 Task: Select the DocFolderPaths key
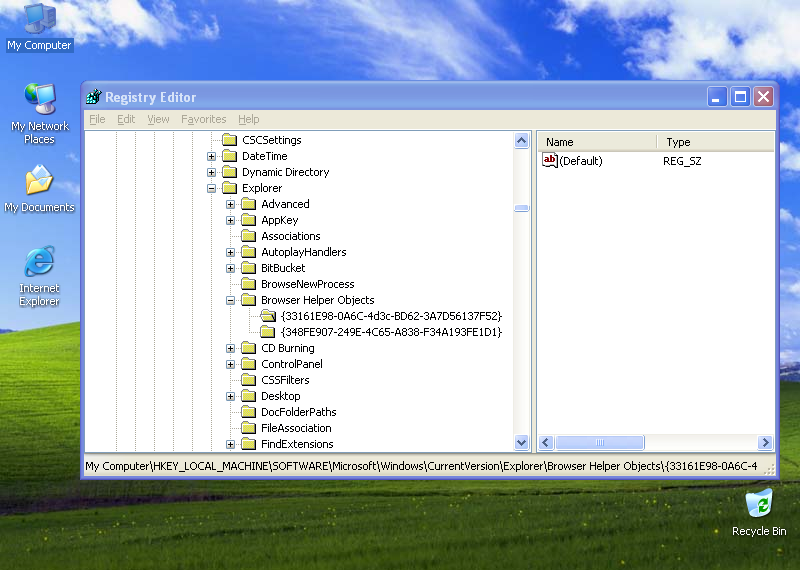click(298, 412)
